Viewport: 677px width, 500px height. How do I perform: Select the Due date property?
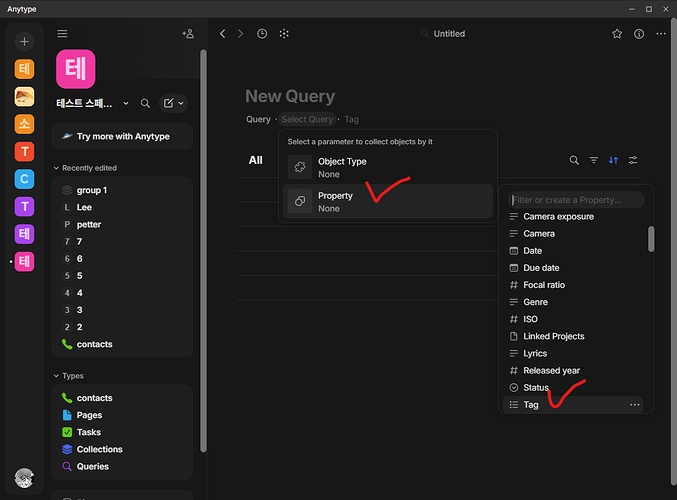coord(573,268)
